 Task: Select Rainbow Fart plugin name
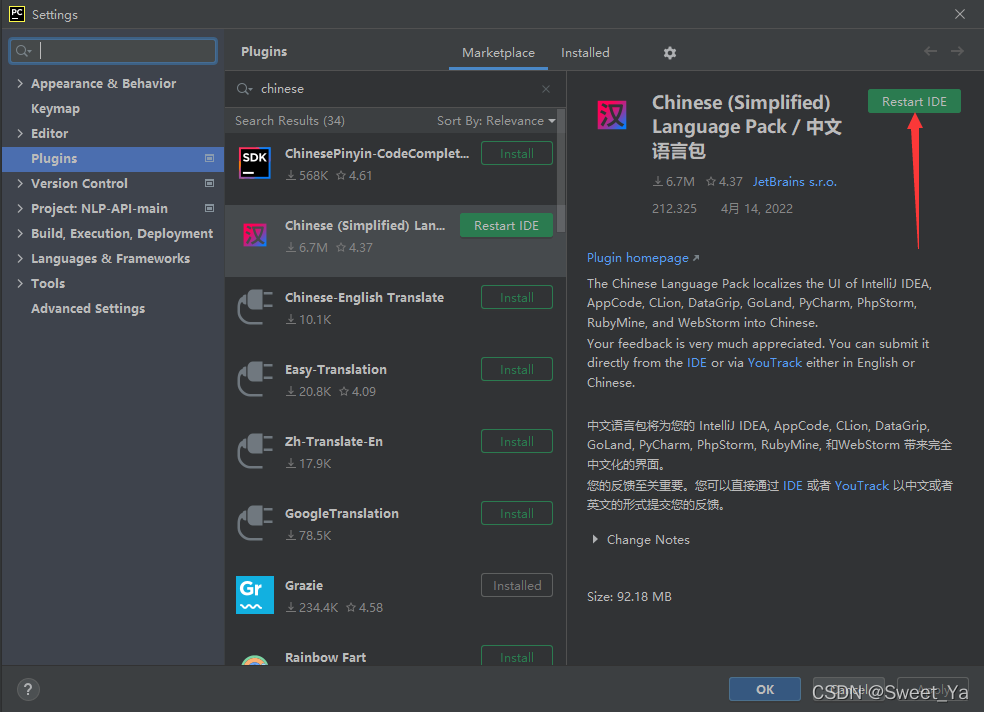(x=325, y=657)
